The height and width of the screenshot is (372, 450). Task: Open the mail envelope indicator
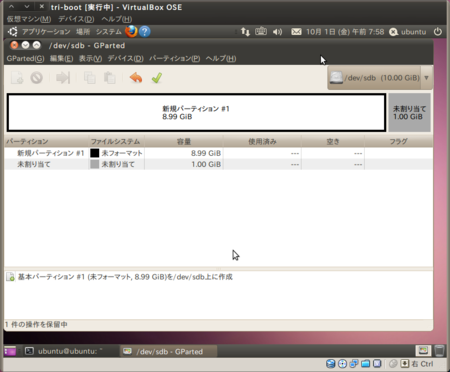click(296, 32)
